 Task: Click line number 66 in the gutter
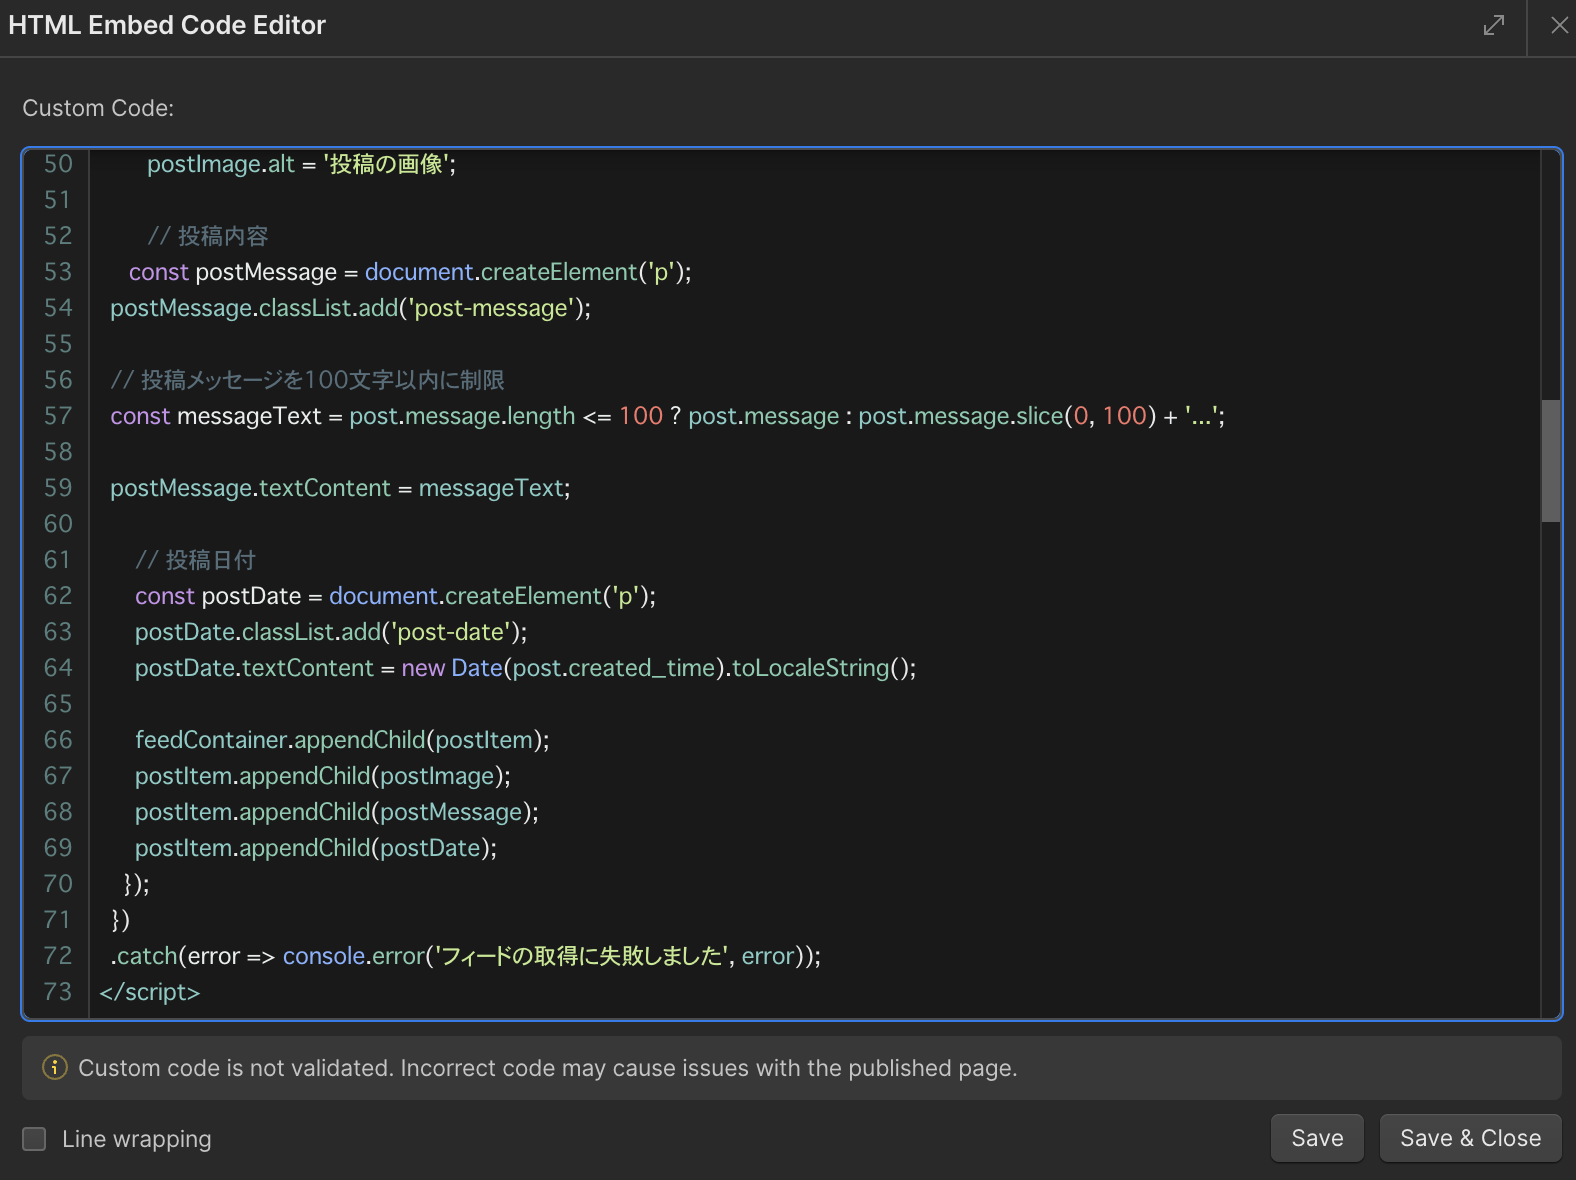coord(58,740)
